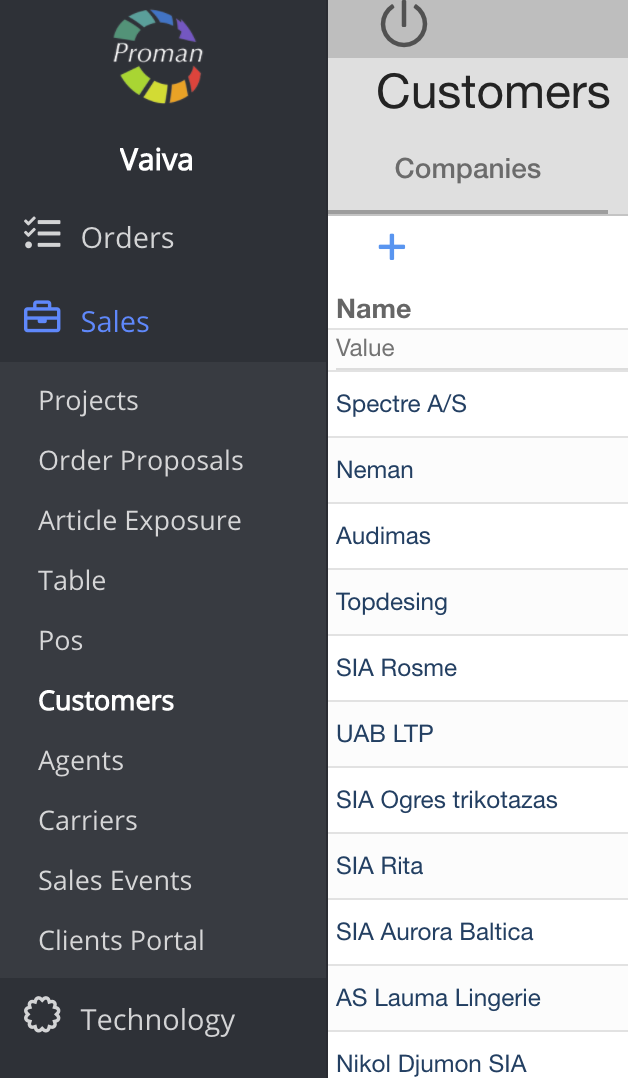Open Projects in the sidebar
The height and width of the screenshot is (1078, 628).
pyautogui.click(x=88, y=401)
